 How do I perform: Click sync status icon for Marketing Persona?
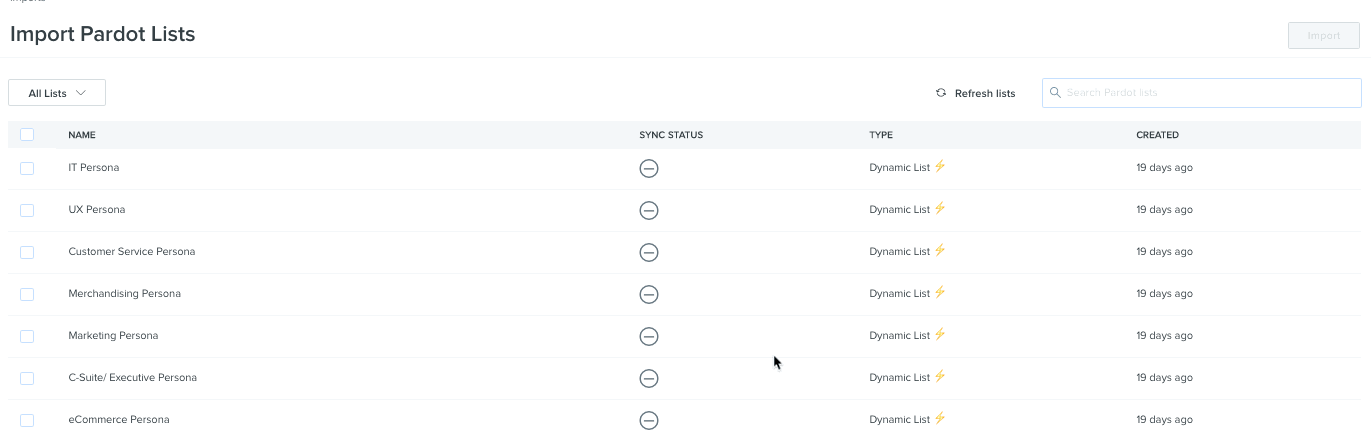(649, 336)
